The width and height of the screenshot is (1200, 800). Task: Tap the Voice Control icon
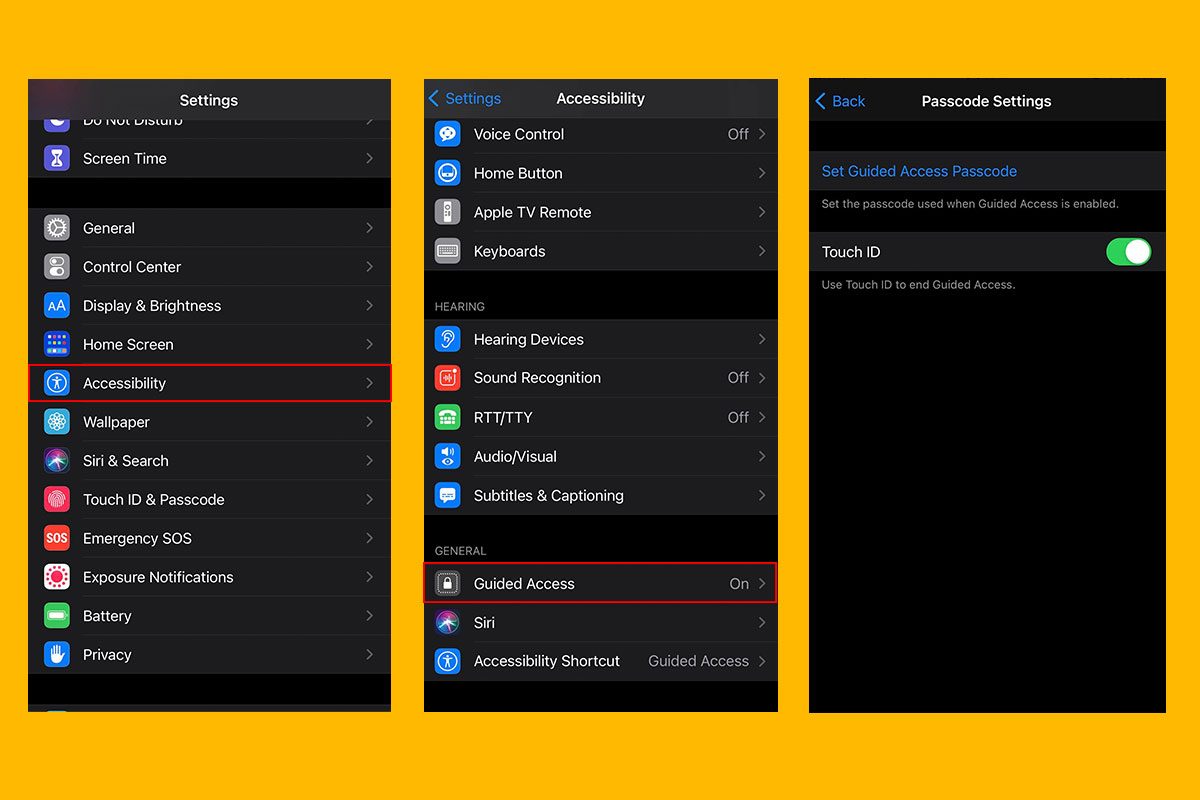[448, 134]
